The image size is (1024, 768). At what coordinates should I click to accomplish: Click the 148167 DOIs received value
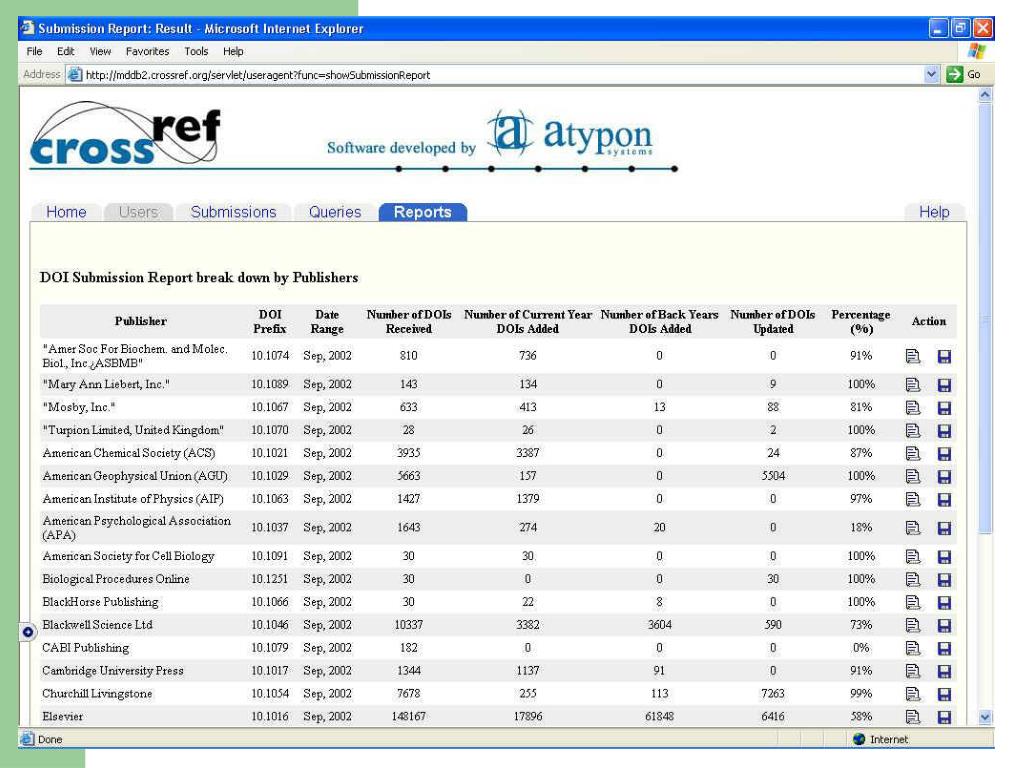click(409, 716)
